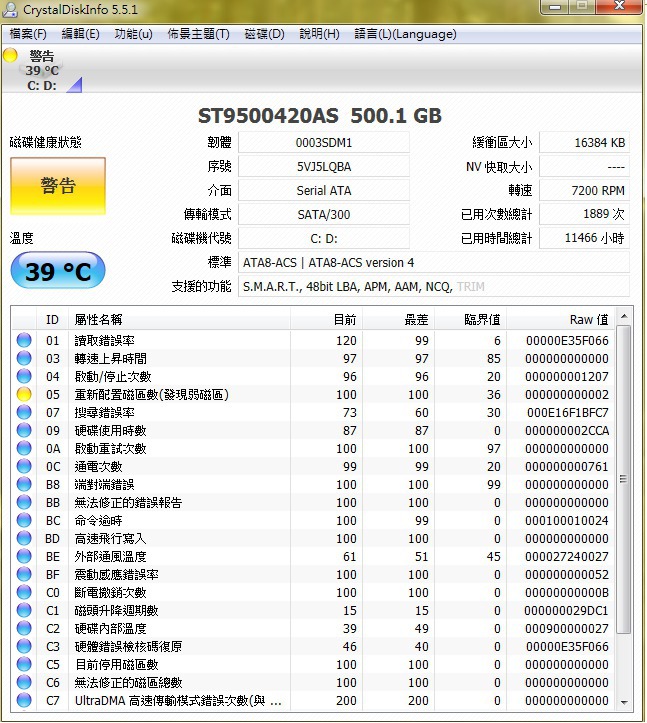Click the 臨界值 column header
The height and width of the screenshot is (723, 647).
point(470,319)
